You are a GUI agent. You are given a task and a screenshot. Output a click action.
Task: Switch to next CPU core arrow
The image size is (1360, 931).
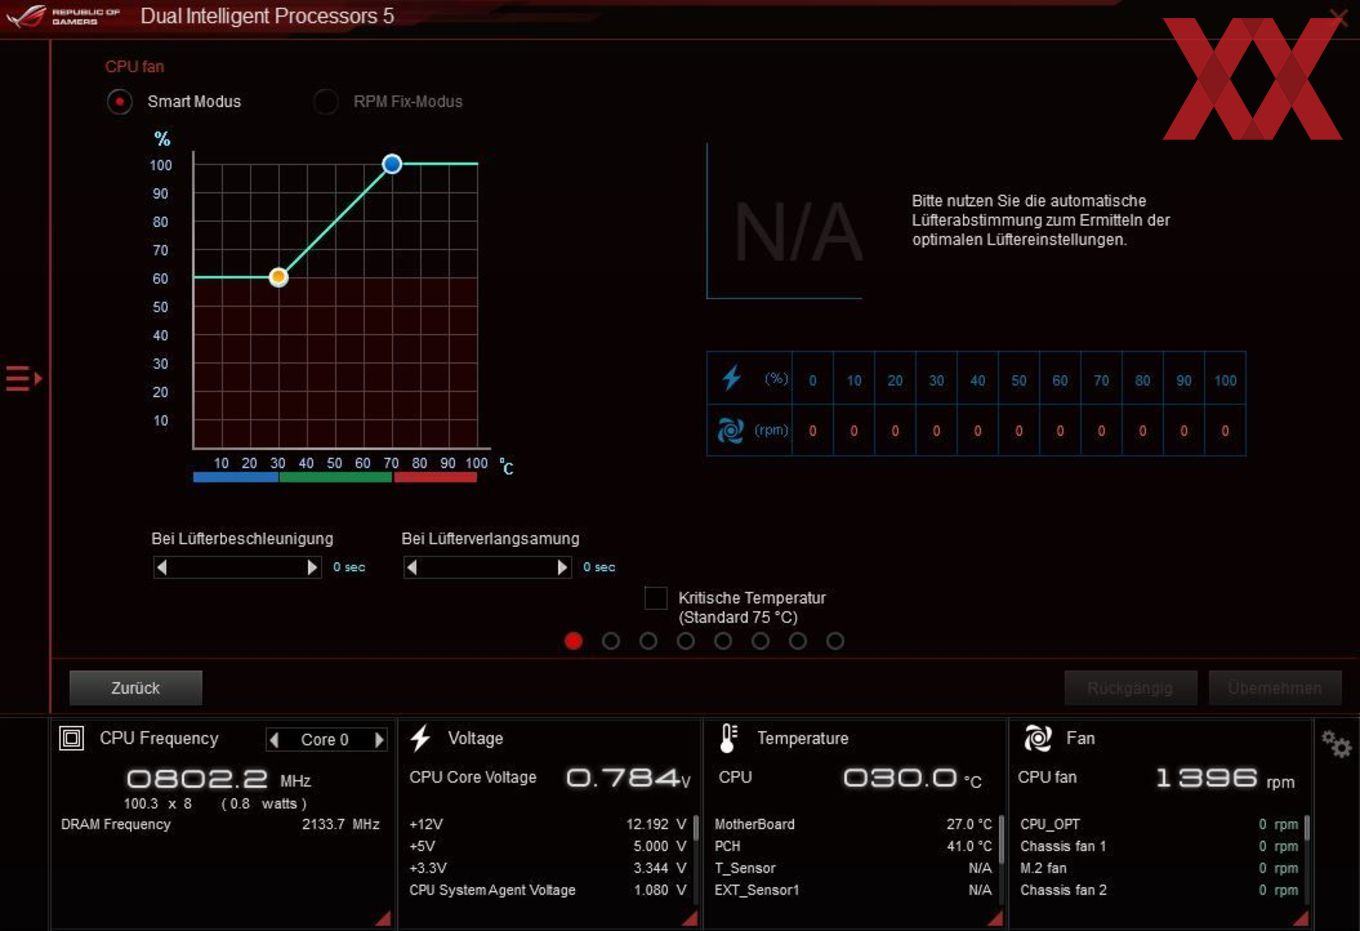coord(379,740)
